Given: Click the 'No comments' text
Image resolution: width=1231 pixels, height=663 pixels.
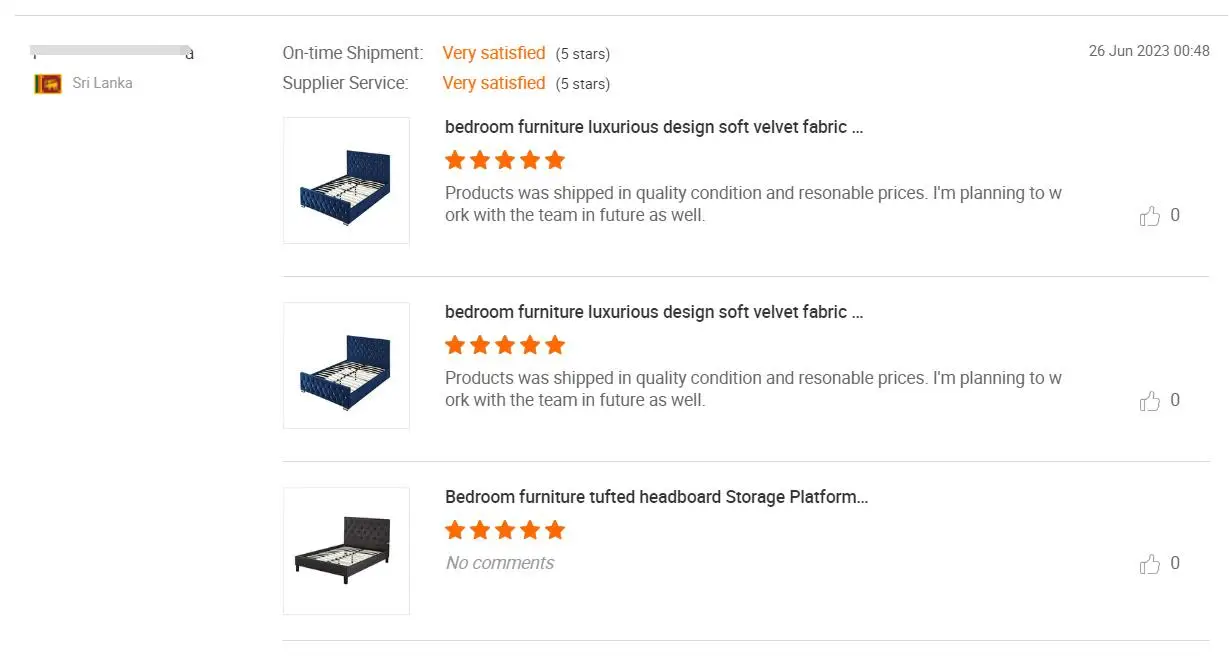Looking at the screenshot, I should pos(500,563).
